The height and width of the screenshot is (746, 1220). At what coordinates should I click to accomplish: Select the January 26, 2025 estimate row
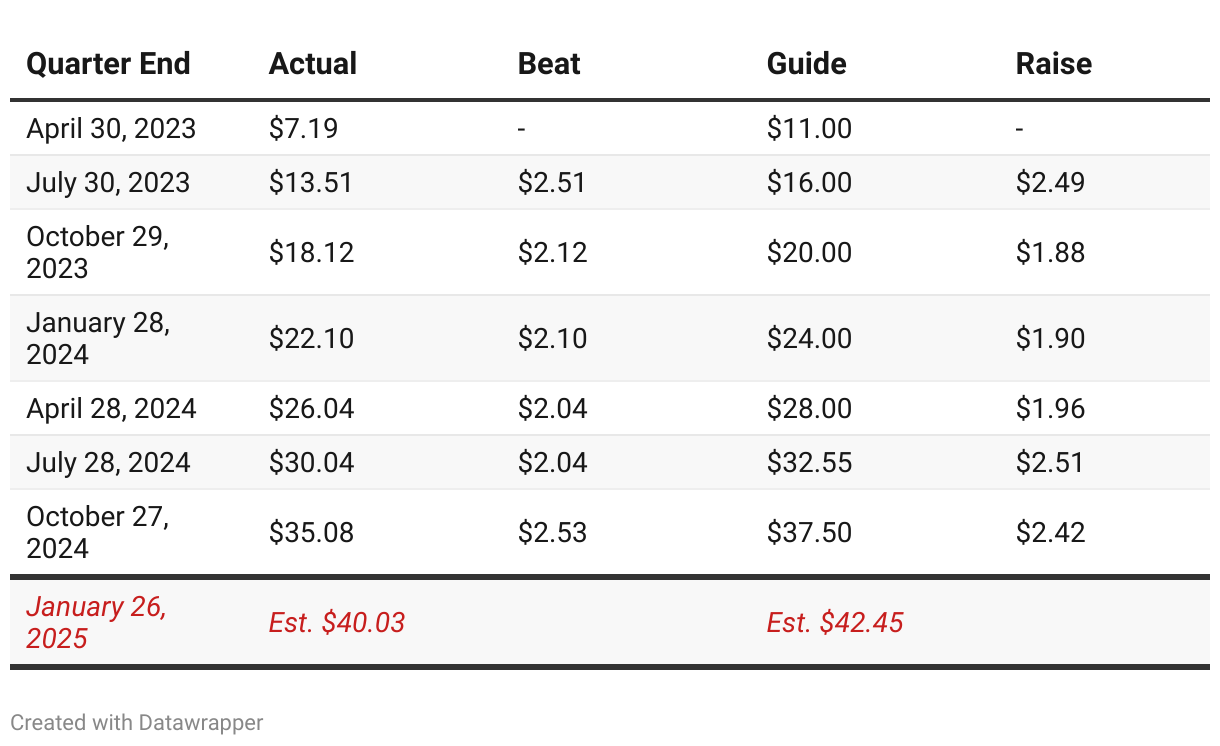click(96, 622)
